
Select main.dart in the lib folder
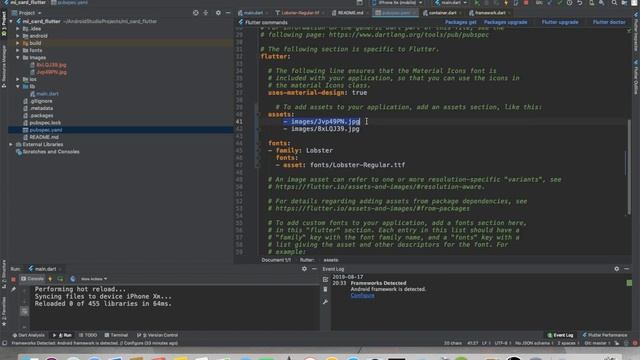tap(47, 94)
